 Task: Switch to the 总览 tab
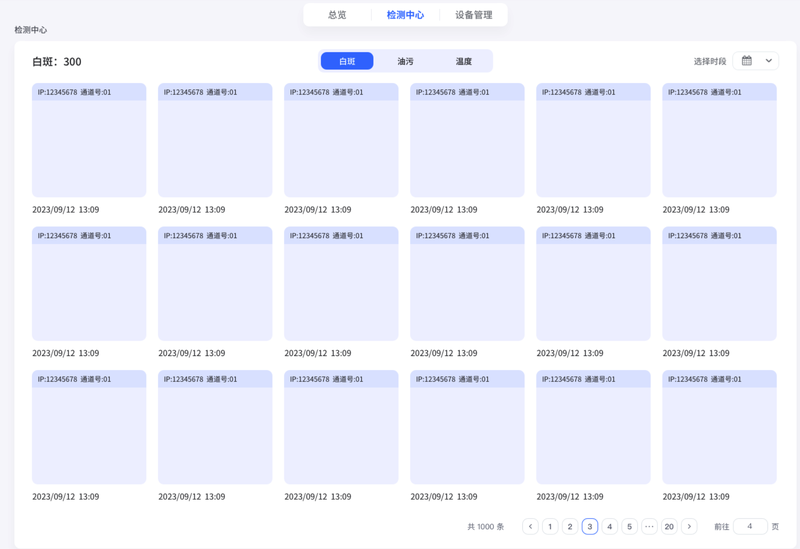coord(337,15)
